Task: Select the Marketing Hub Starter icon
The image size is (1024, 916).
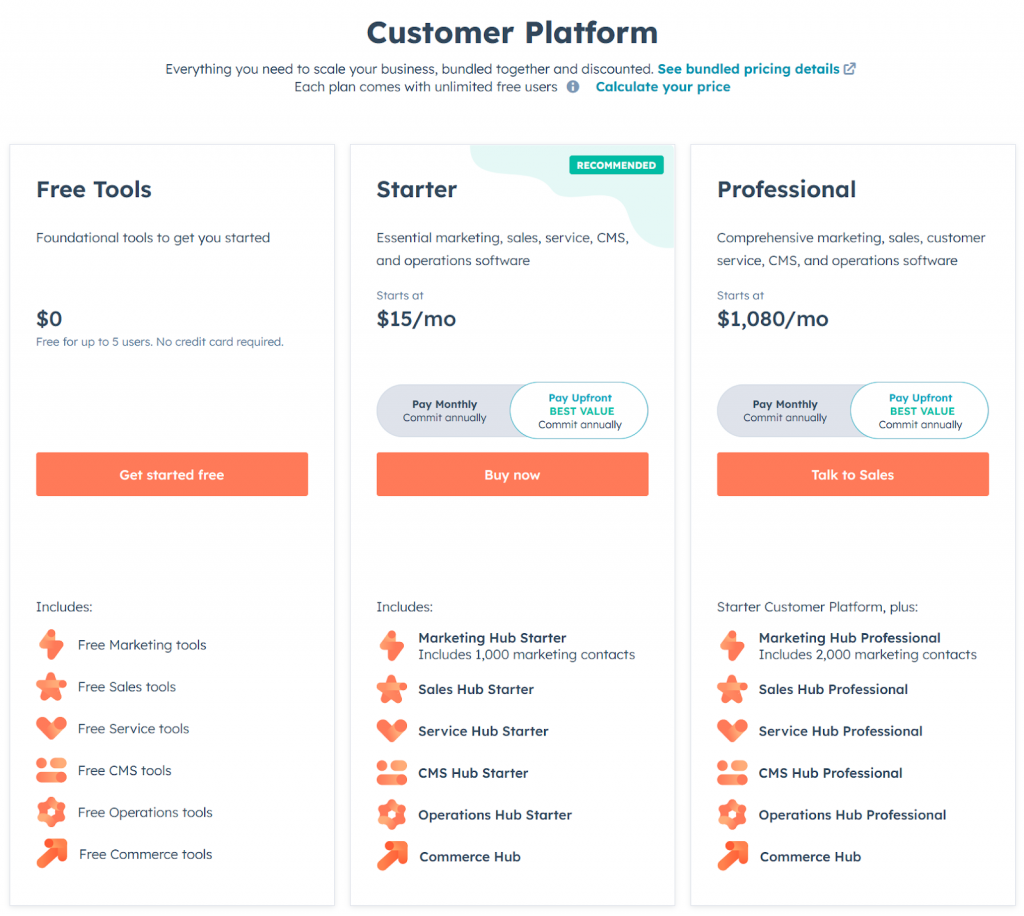Action: point(392,645)
